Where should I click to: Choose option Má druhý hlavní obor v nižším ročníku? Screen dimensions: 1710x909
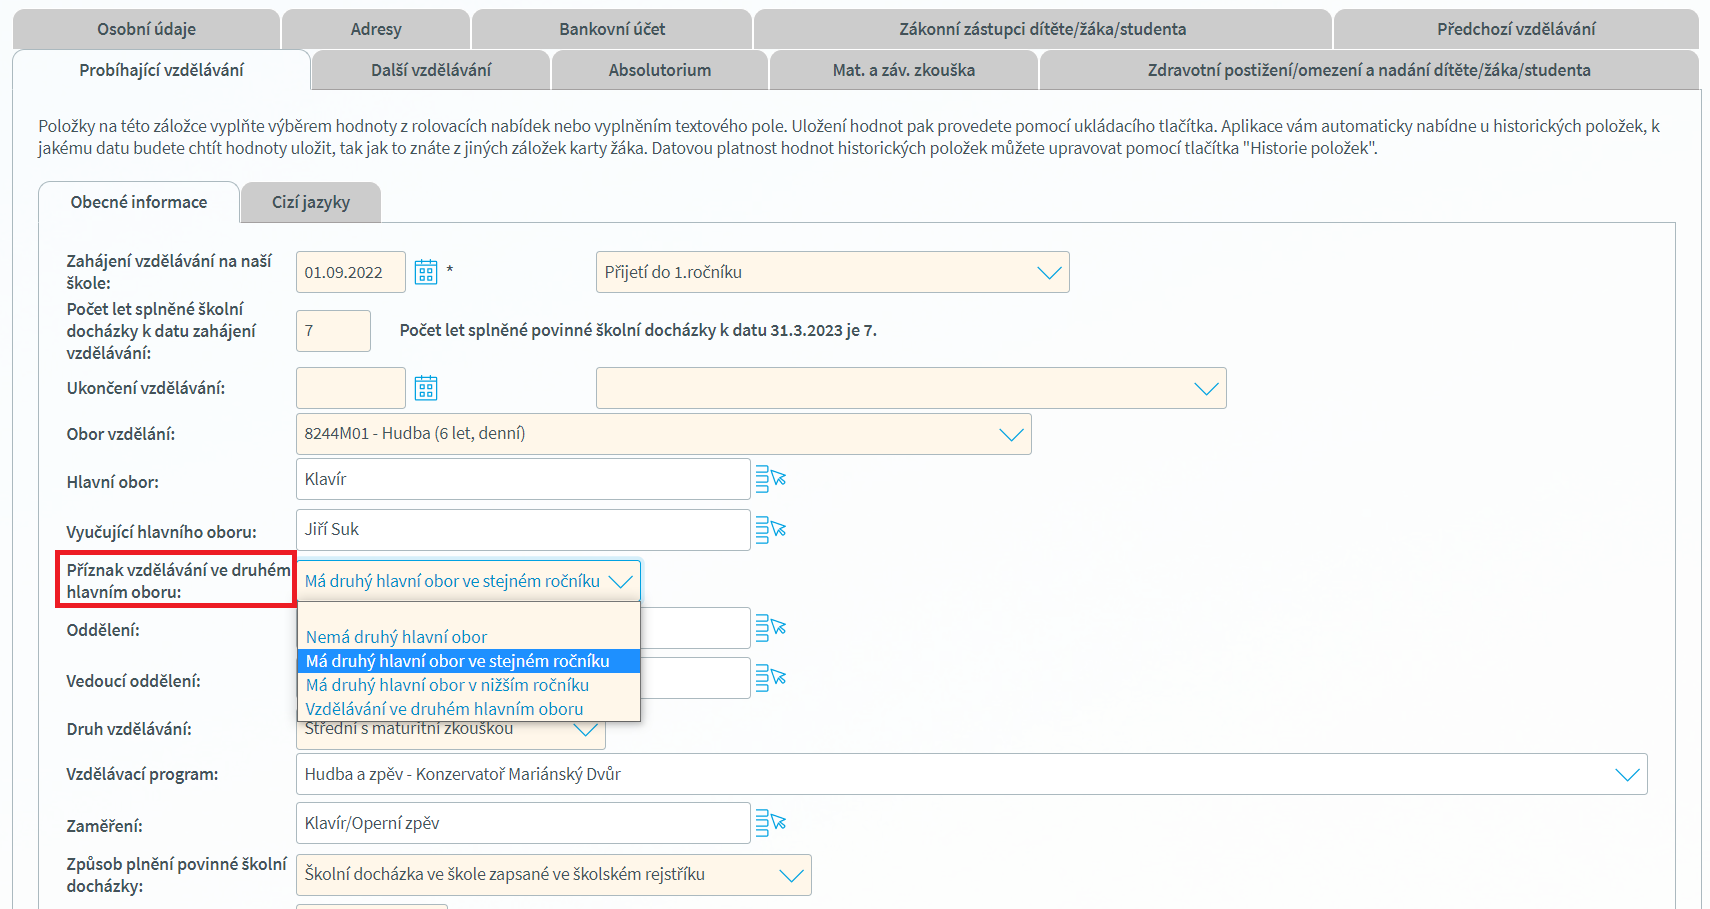coord(468,685)
